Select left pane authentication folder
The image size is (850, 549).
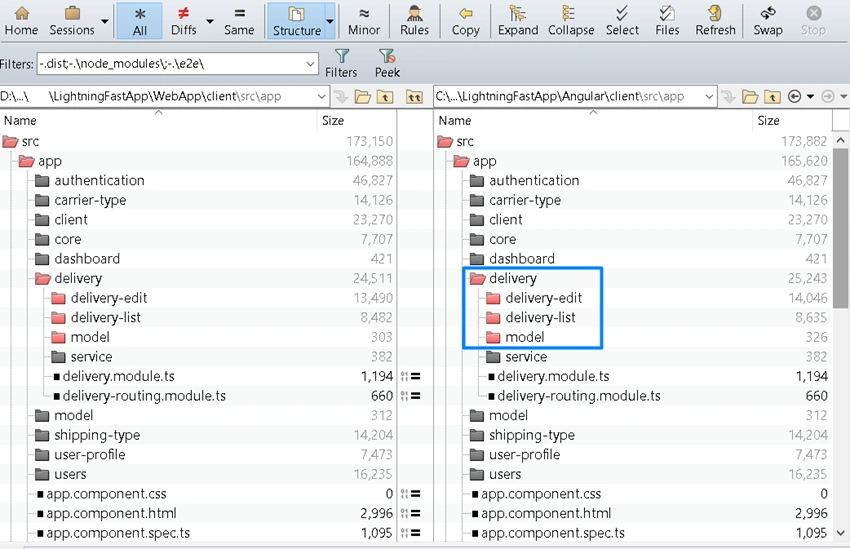coord(99,180)
